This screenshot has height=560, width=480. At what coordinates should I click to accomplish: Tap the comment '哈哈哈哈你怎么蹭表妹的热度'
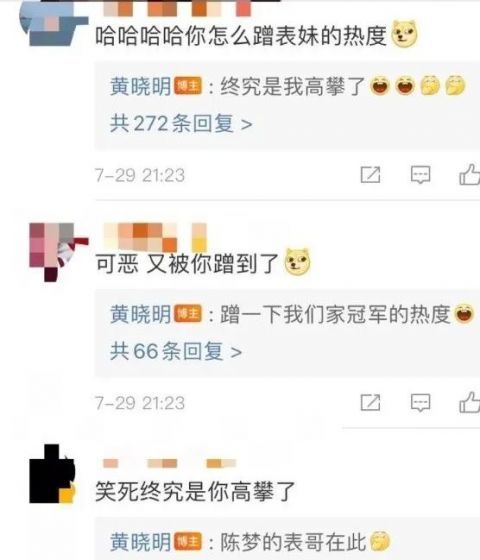click(241, 35)
